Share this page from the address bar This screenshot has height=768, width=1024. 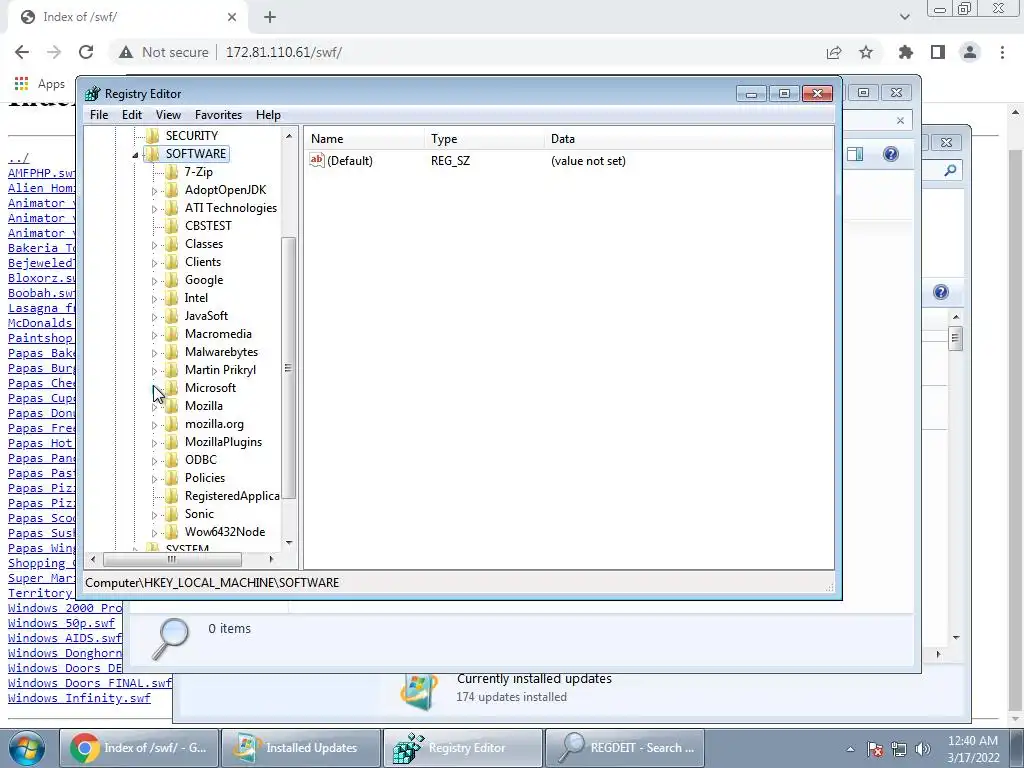834,52
